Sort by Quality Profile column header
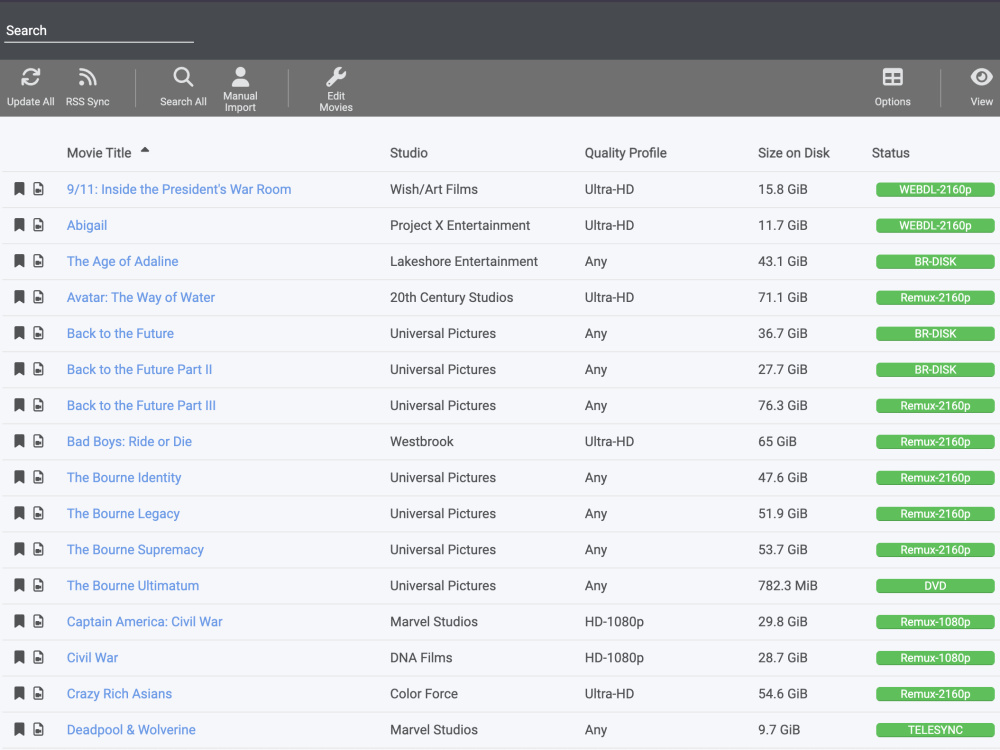 click(x=626, y=153)
